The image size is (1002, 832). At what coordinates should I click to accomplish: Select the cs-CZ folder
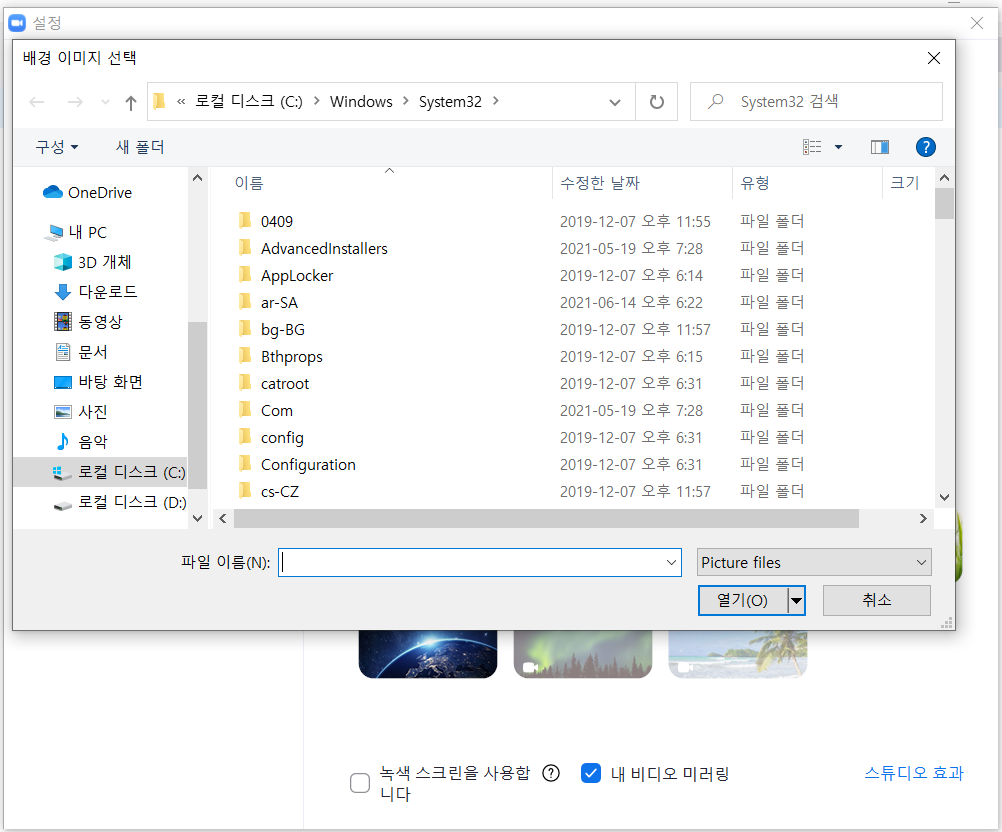point(280,491)
